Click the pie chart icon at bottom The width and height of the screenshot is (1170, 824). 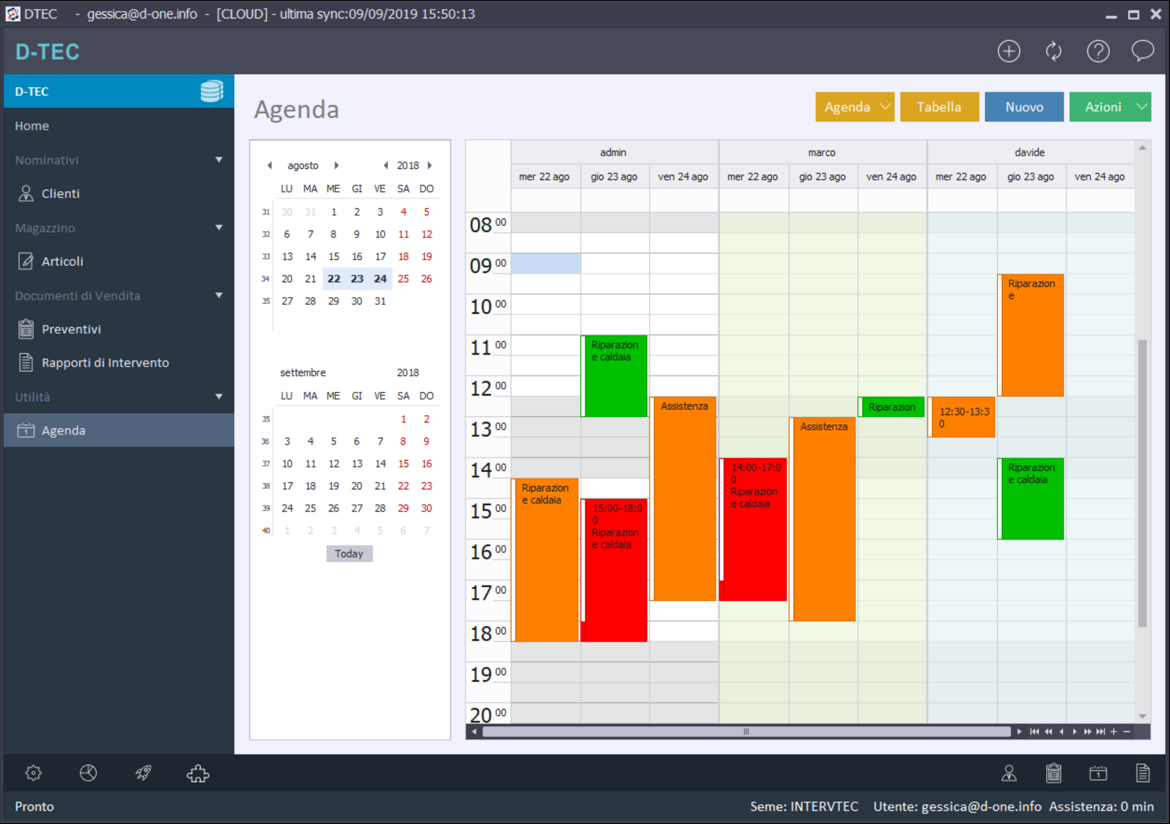point(88,773)
